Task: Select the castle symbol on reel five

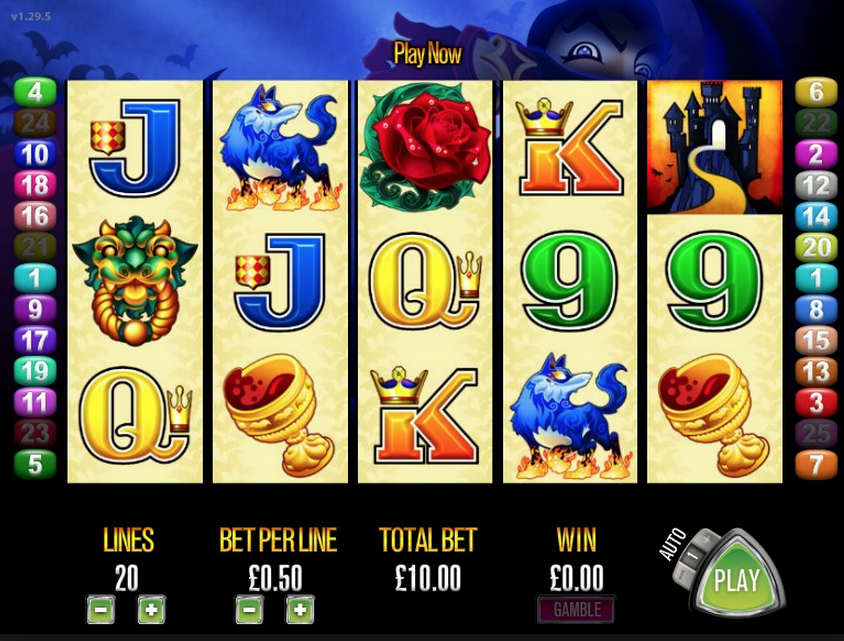Action: [x=714, y=147]
